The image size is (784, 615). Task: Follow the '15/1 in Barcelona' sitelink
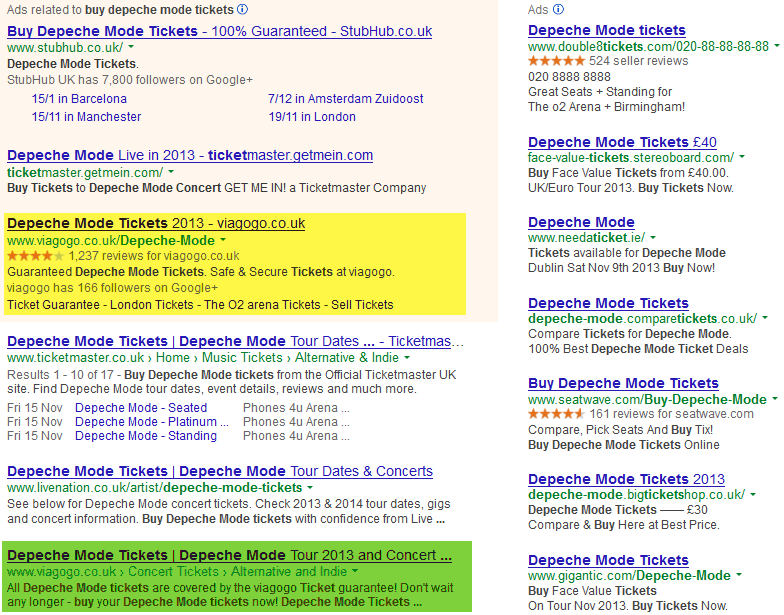tap(79, 98)
